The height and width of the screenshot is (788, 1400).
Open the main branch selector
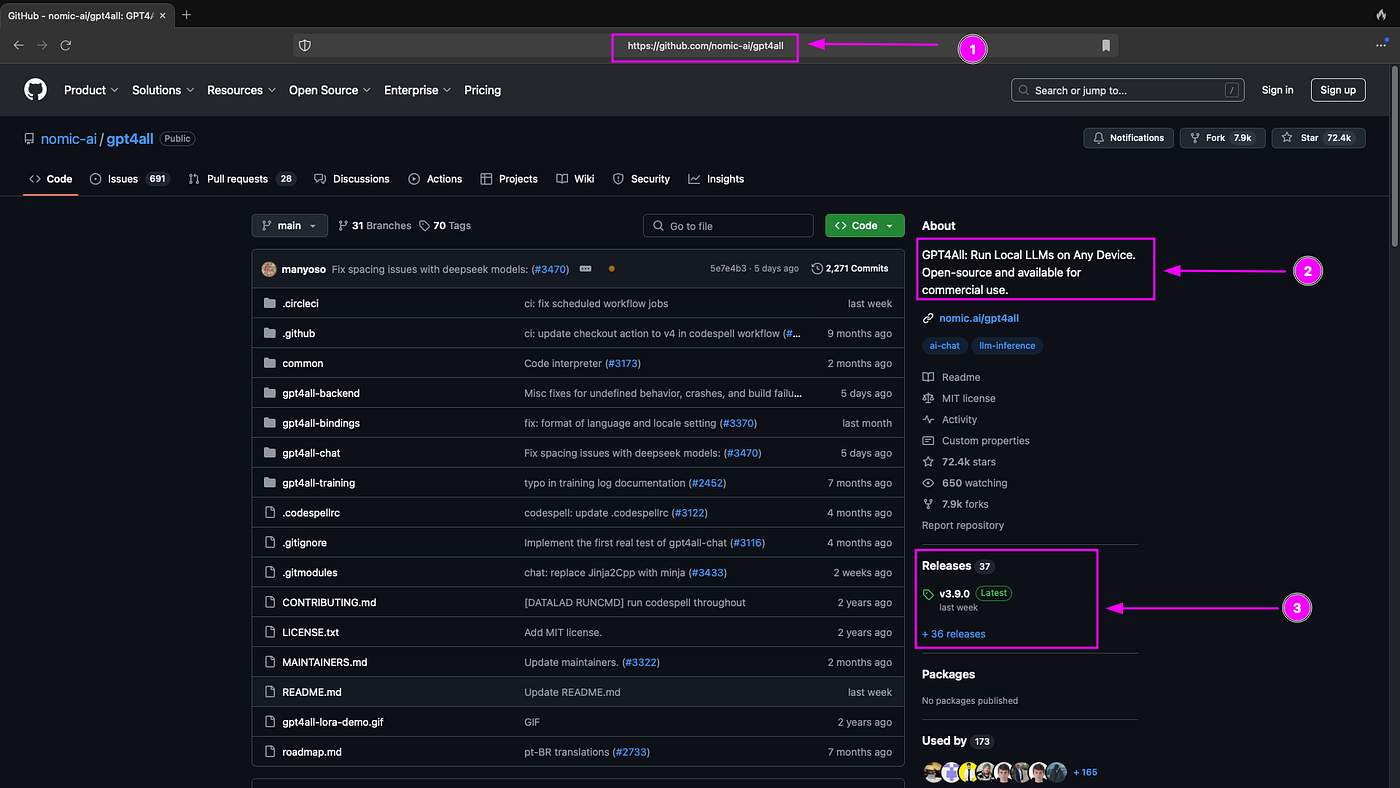[x=289, y=226]
